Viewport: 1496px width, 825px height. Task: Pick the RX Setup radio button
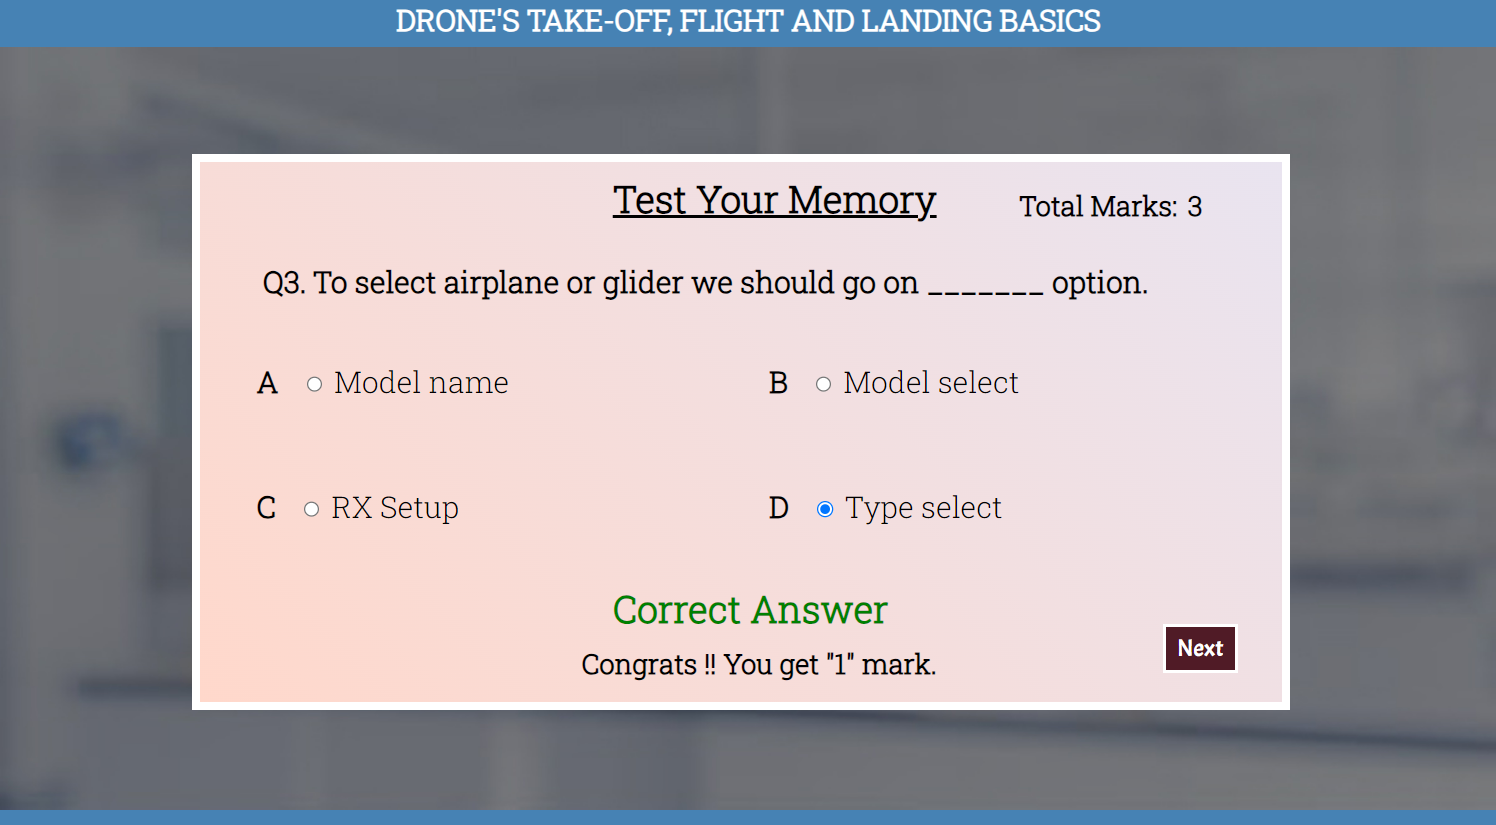point(311,509)
